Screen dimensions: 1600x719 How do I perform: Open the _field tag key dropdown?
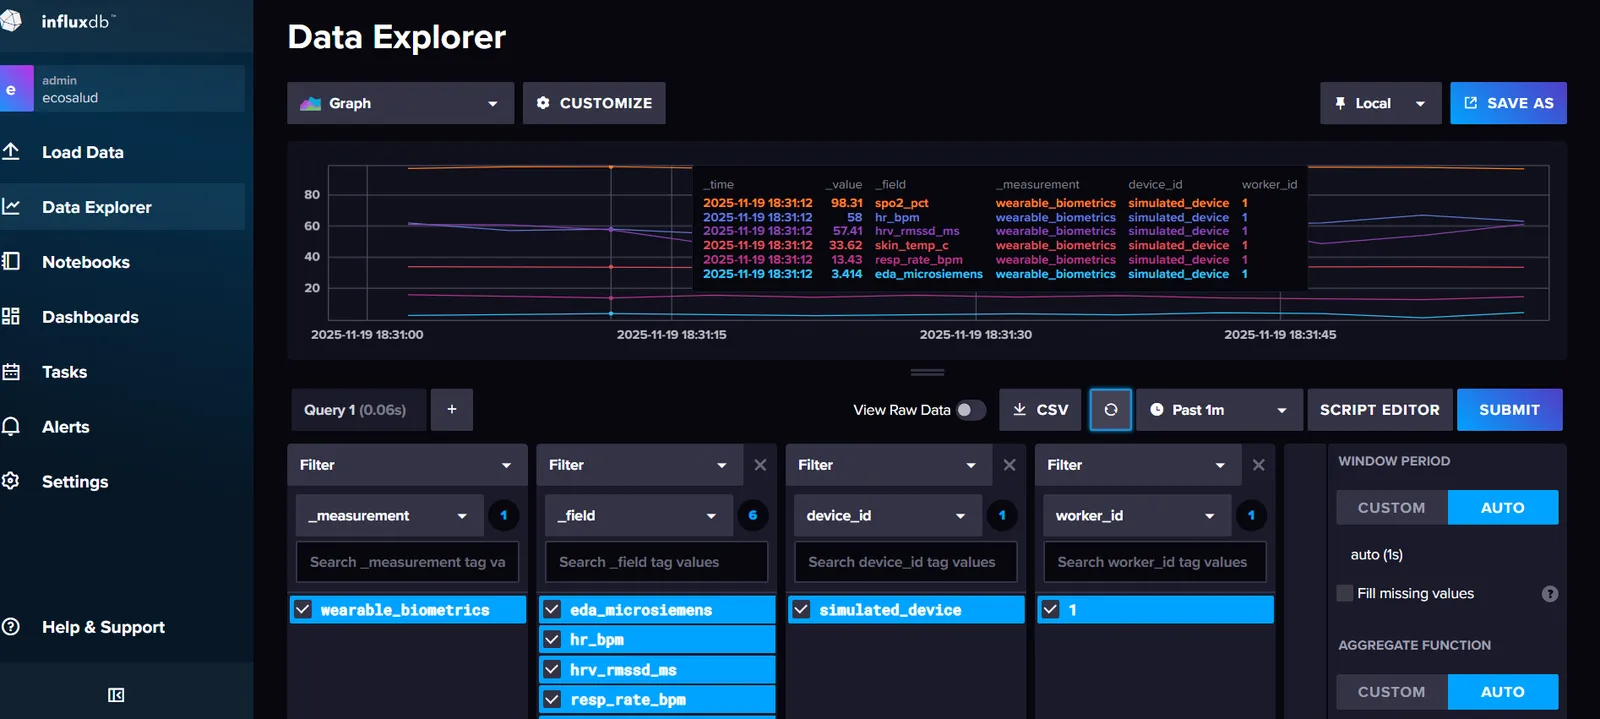(x=639, y=516)
